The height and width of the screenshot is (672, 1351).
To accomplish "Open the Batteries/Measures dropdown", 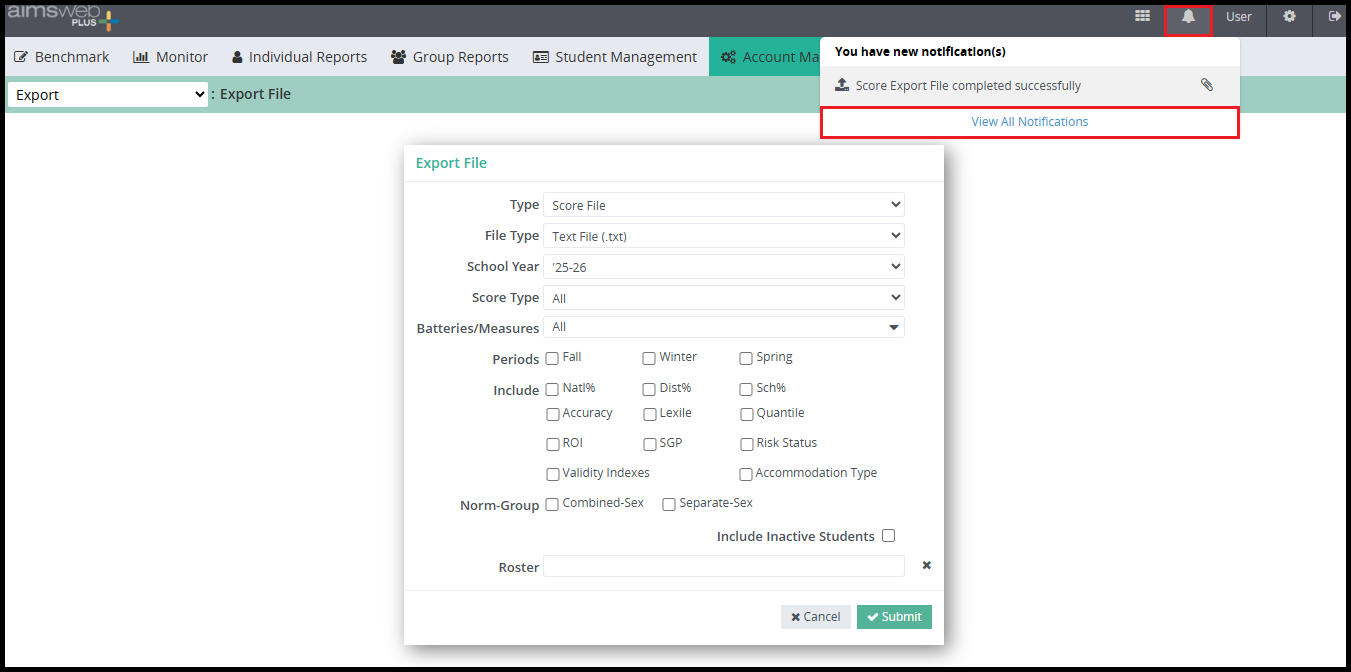I will (x=723, y=327).
